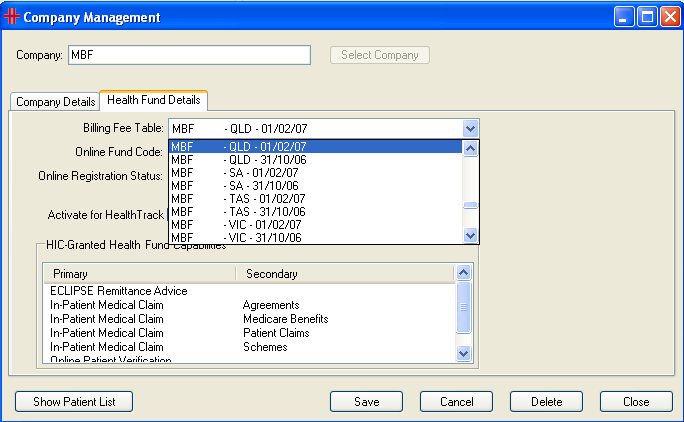This screenshot has height=422, width=684.
Task: Click the Company name input field
Action: point(189,55)
